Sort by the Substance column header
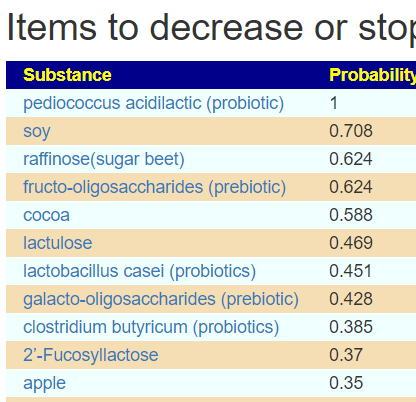 click(x=67, y=75)
